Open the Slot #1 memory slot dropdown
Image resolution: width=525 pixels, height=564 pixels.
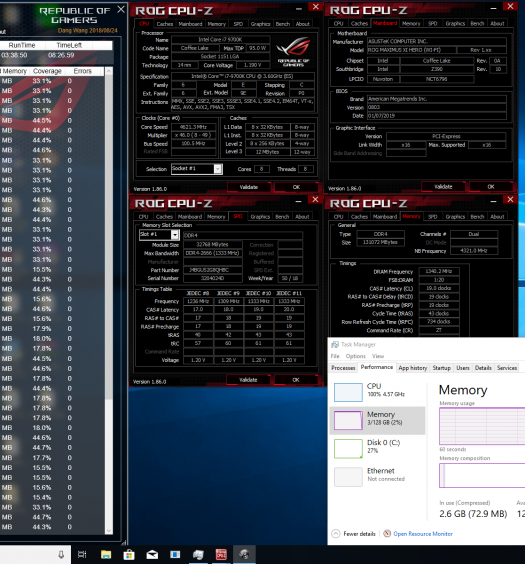(175, 235)
